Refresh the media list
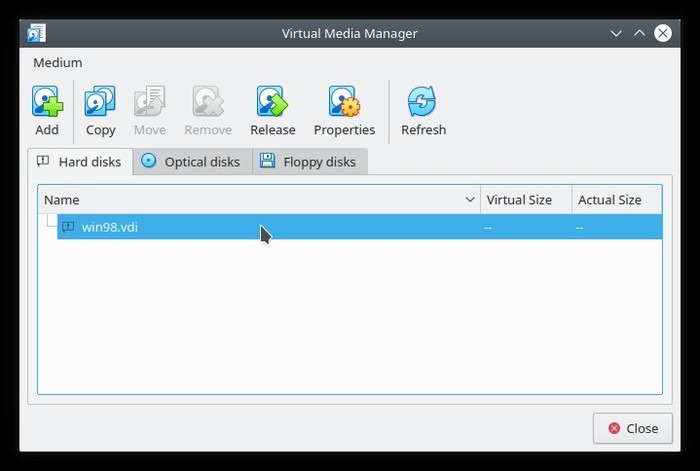This screenshot has width=700, height=471. click(x=423, y=111)
